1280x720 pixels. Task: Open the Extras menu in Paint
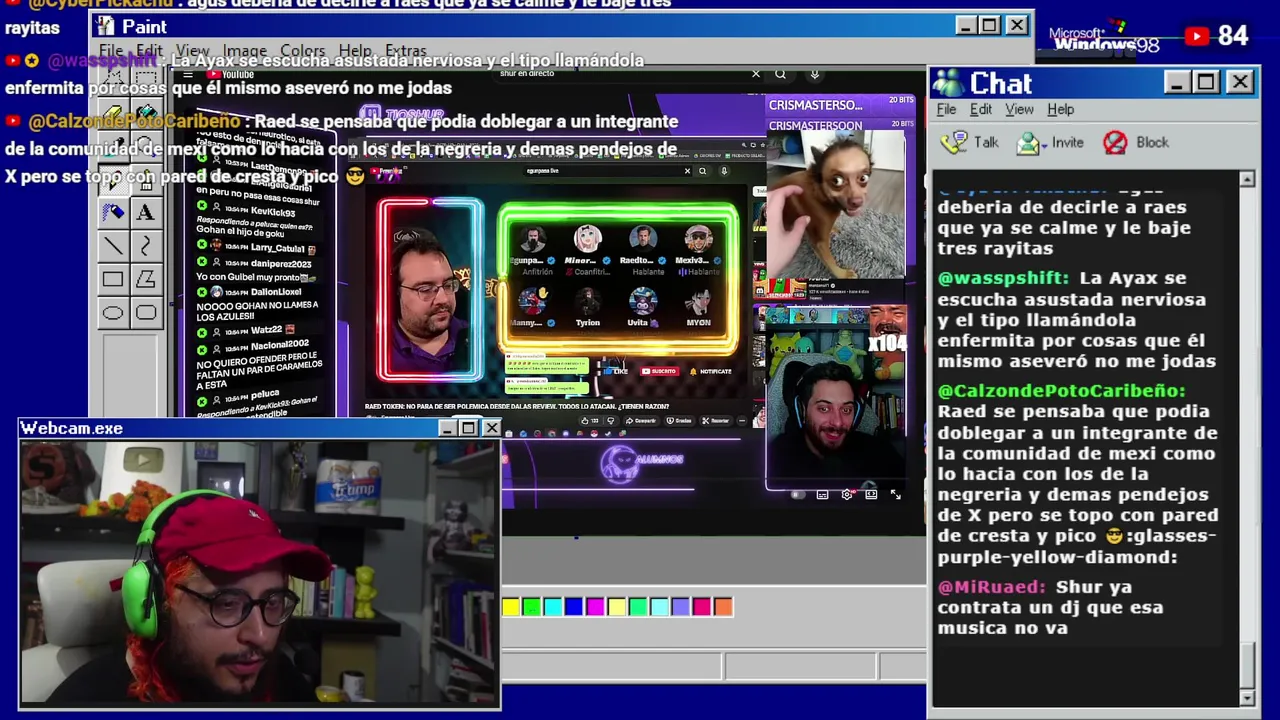(405, 50)
